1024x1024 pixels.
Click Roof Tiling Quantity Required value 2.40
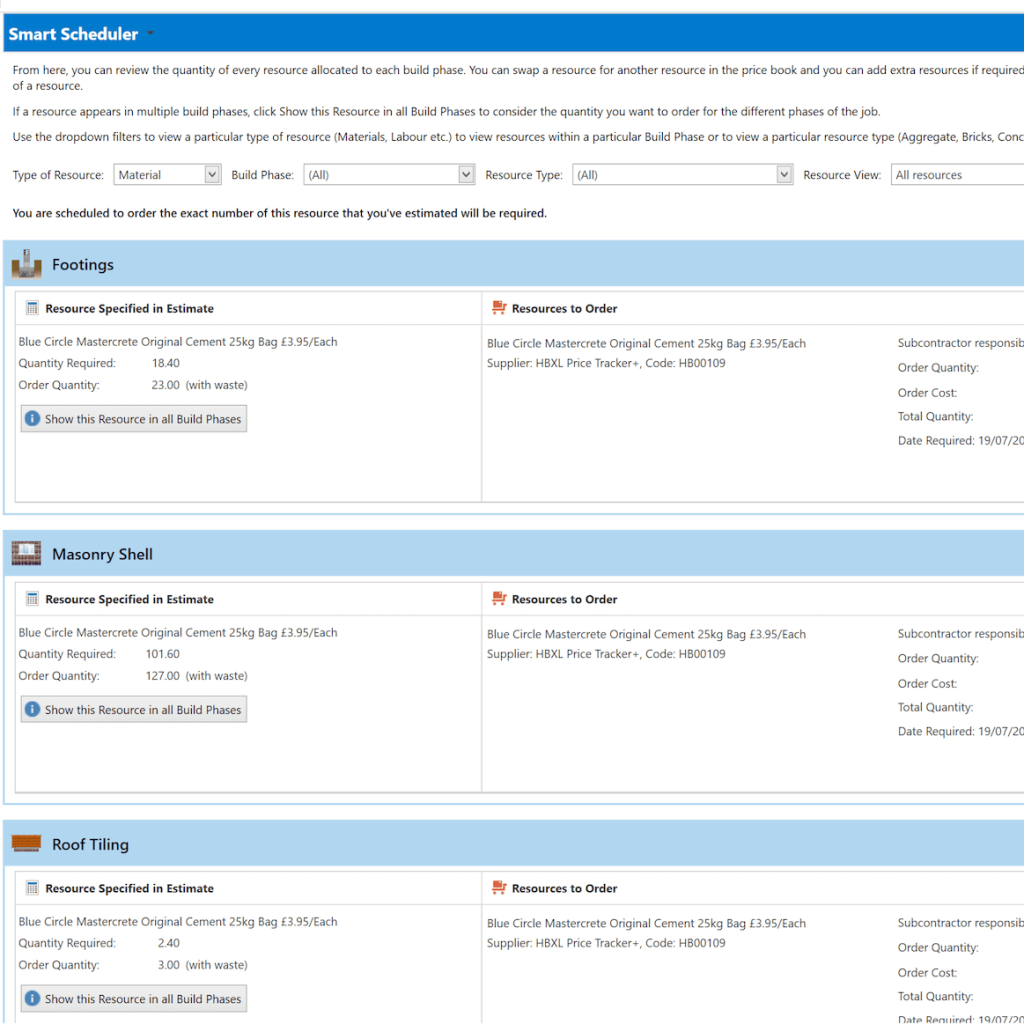point(168,943)
